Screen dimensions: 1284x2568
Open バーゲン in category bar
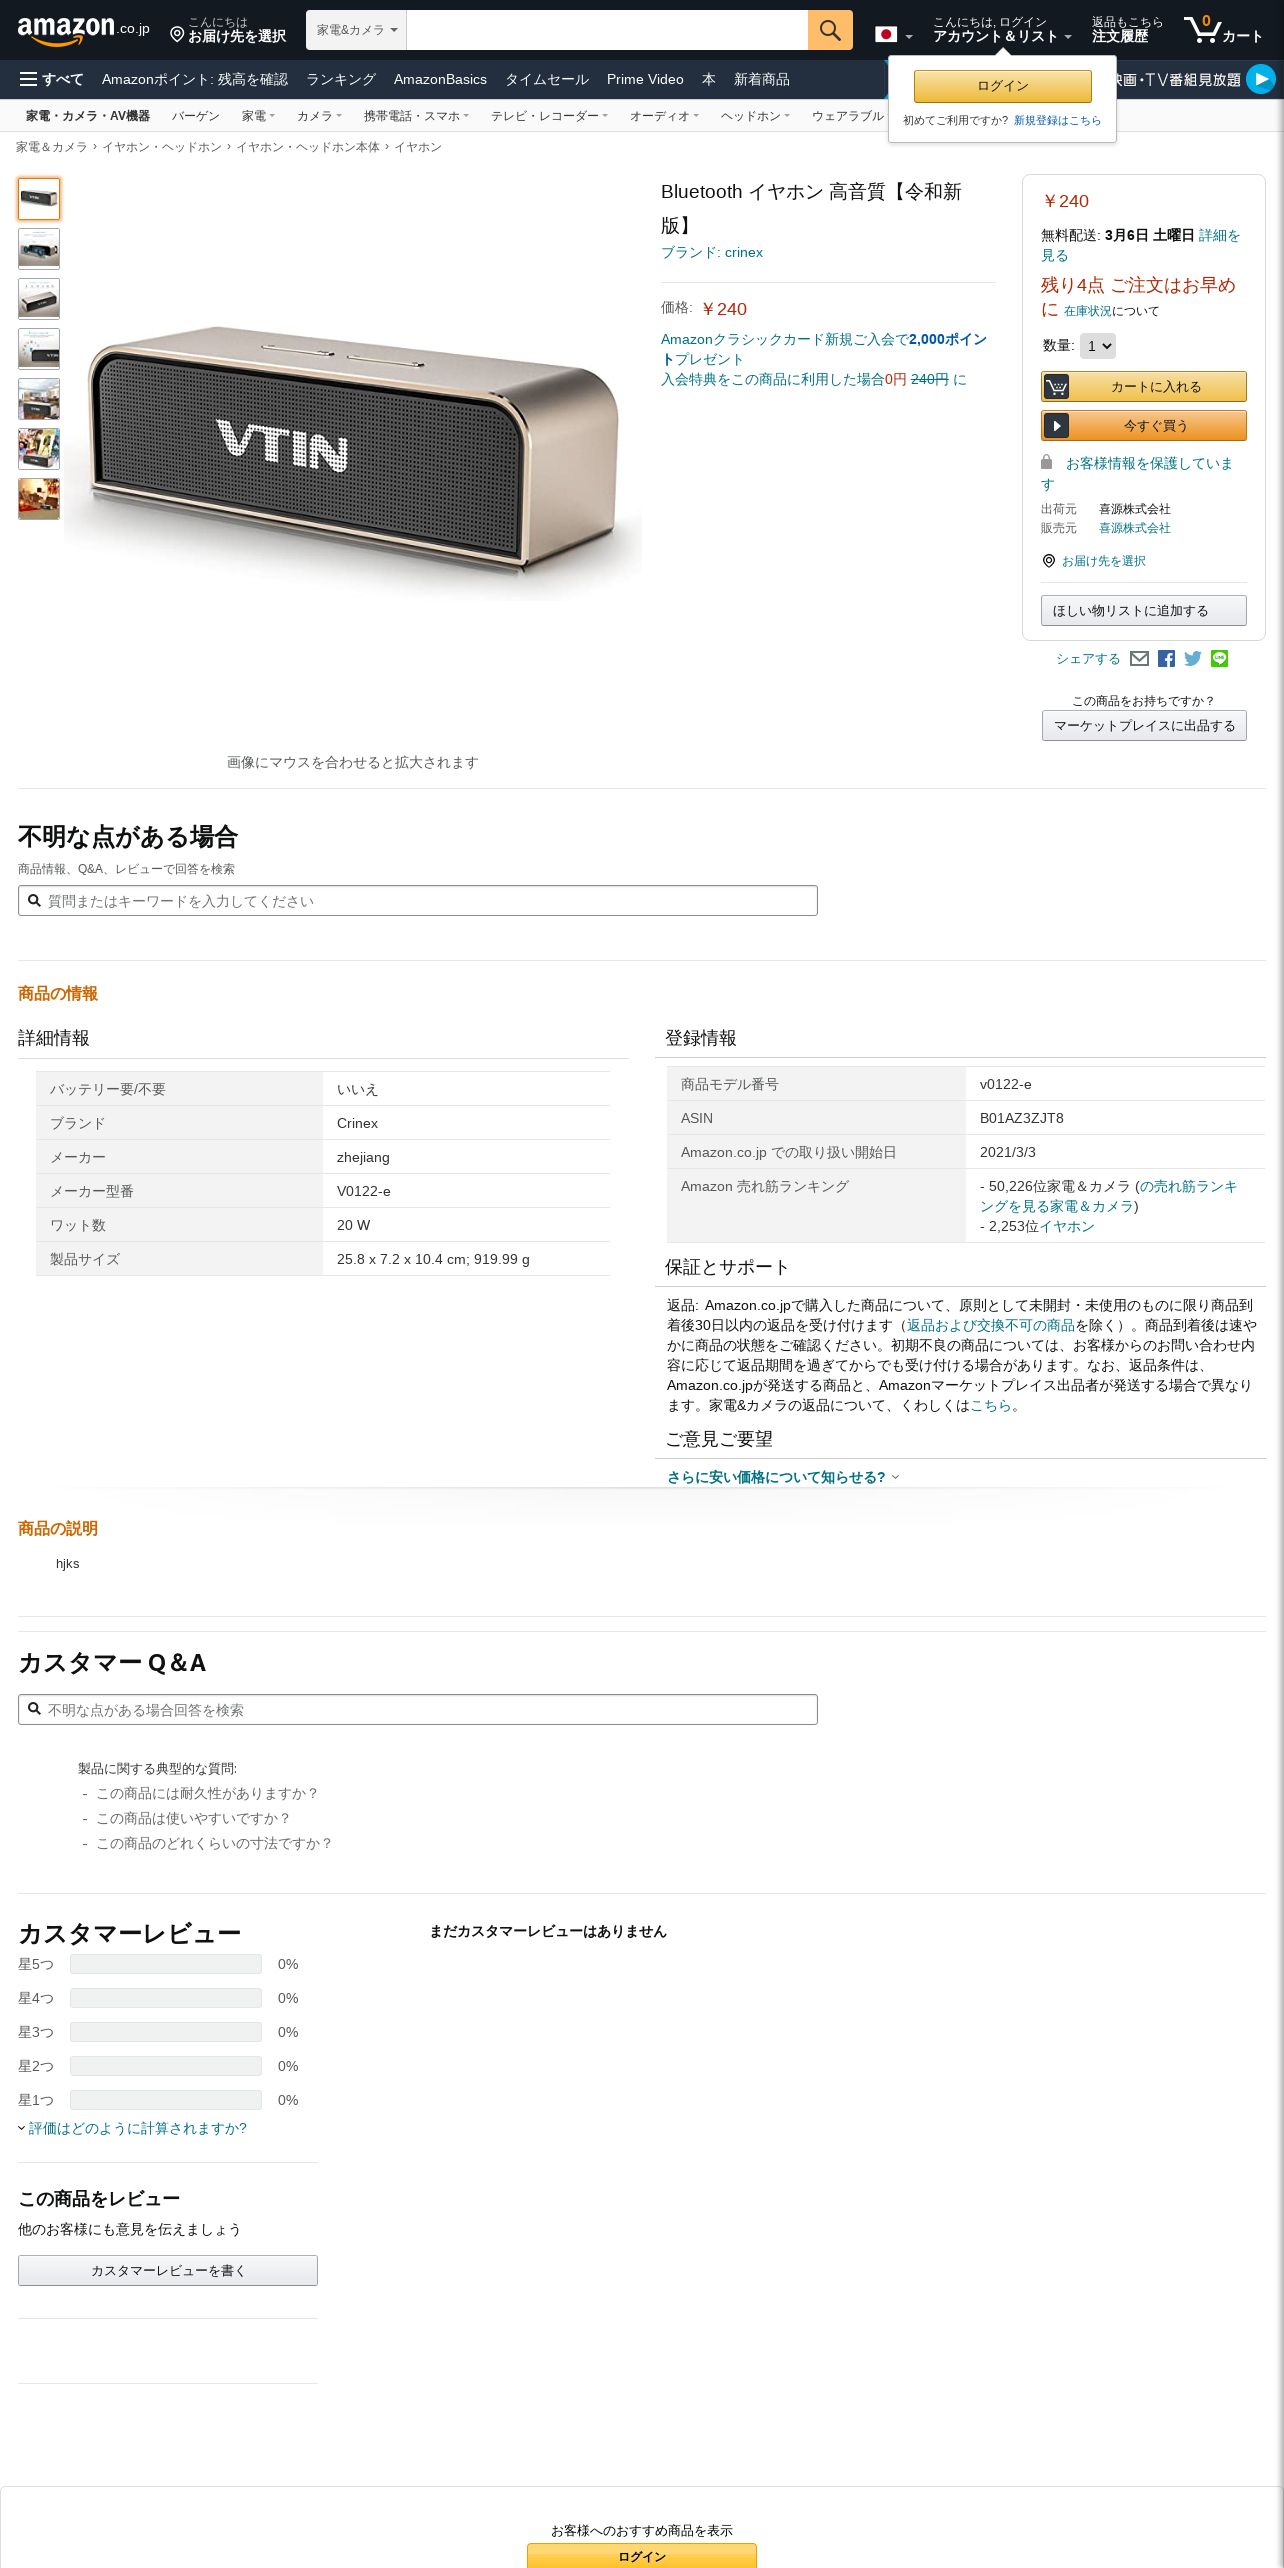click(x=195, y=116)
